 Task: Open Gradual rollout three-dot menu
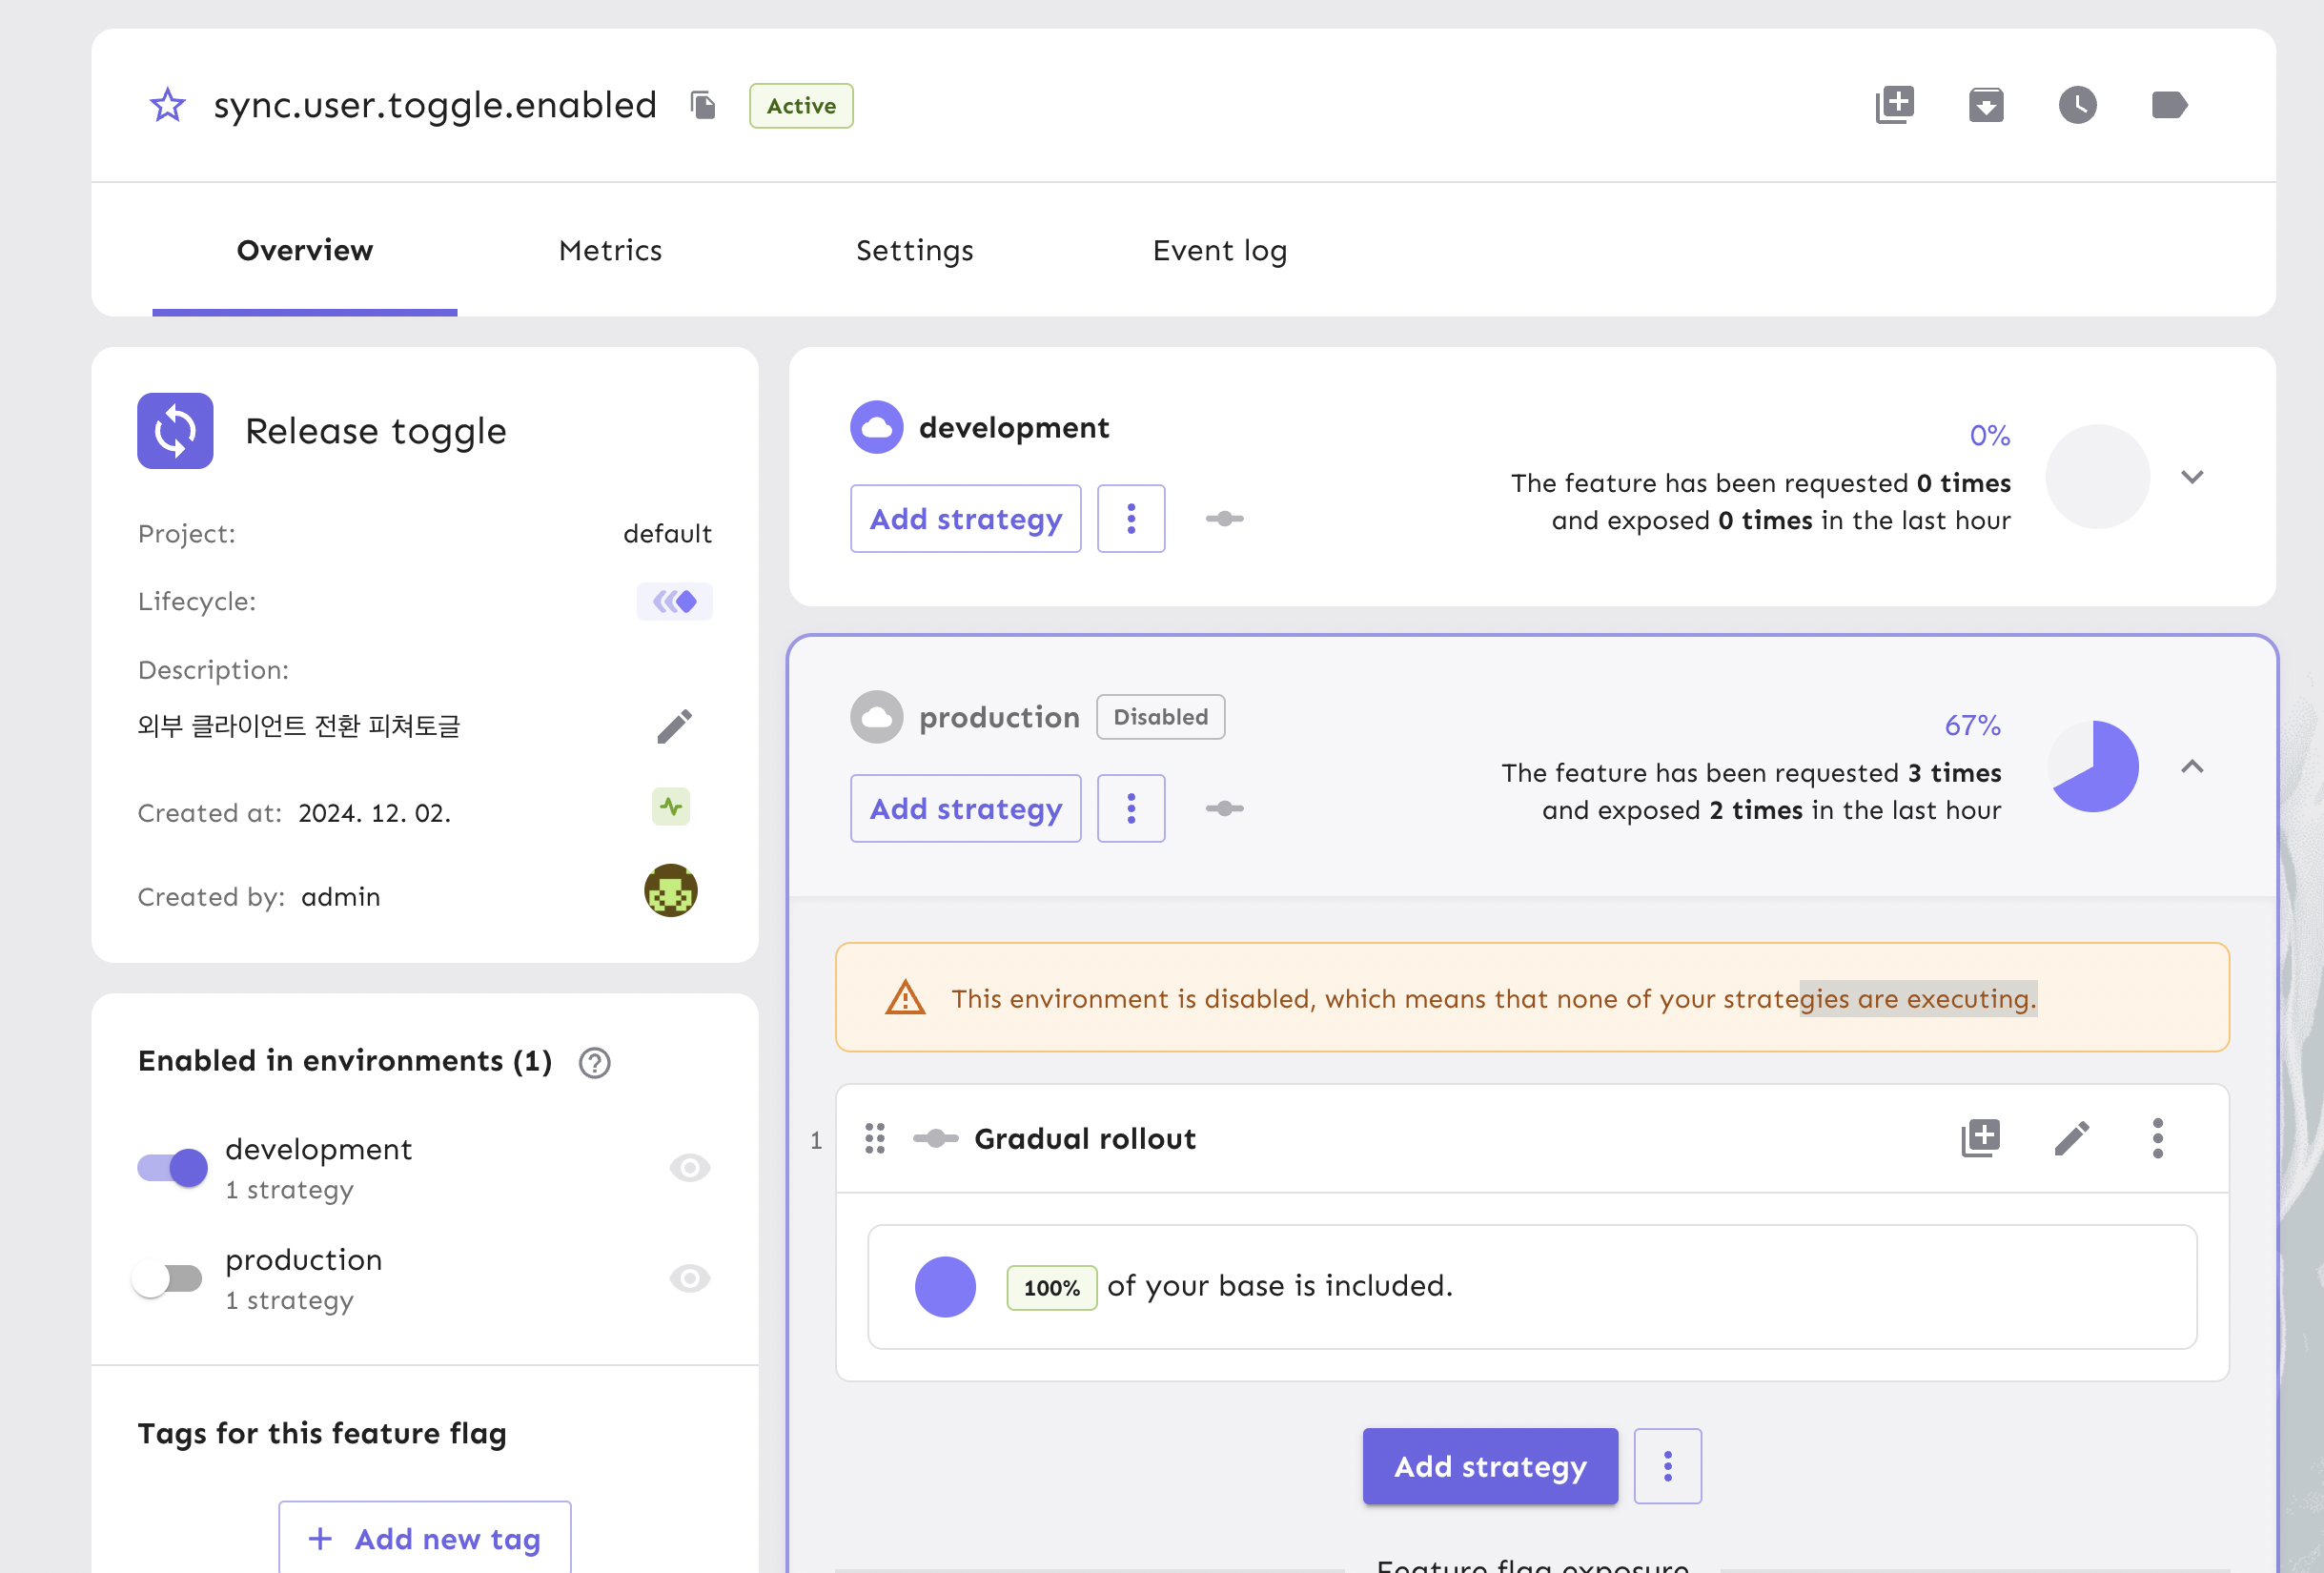[x=2157, y=1138]
